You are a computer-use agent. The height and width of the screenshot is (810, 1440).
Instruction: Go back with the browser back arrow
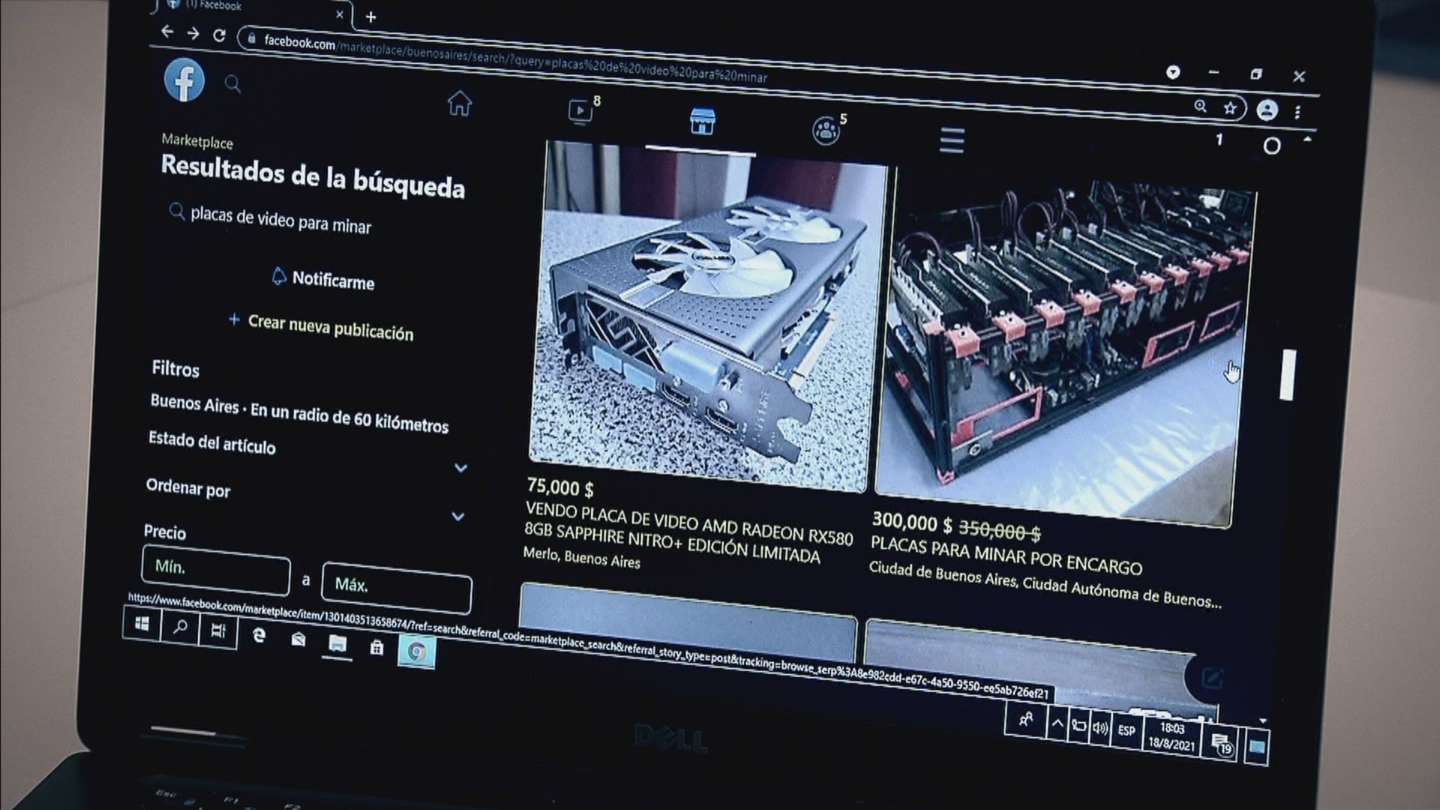pyautogui.click(x=168, y=32)
